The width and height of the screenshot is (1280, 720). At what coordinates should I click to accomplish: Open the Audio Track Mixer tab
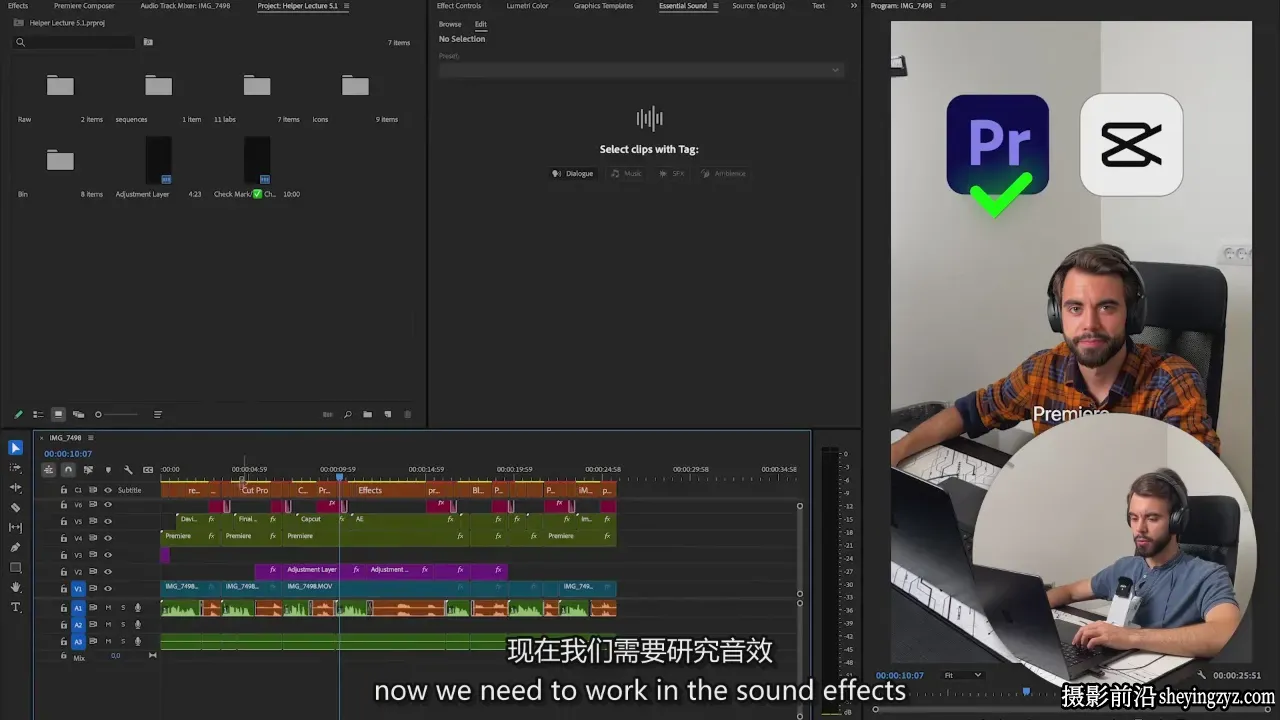point(186,6)
